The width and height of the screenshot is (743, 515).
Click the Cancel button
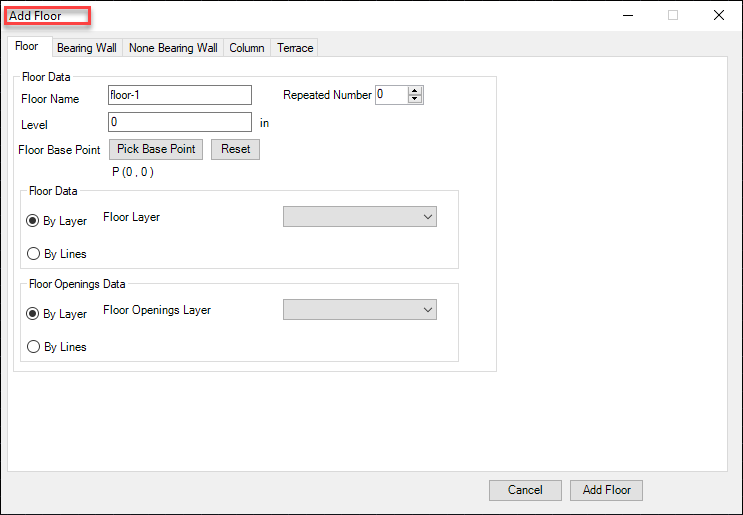pyautogui.click(x=525, y=490)
